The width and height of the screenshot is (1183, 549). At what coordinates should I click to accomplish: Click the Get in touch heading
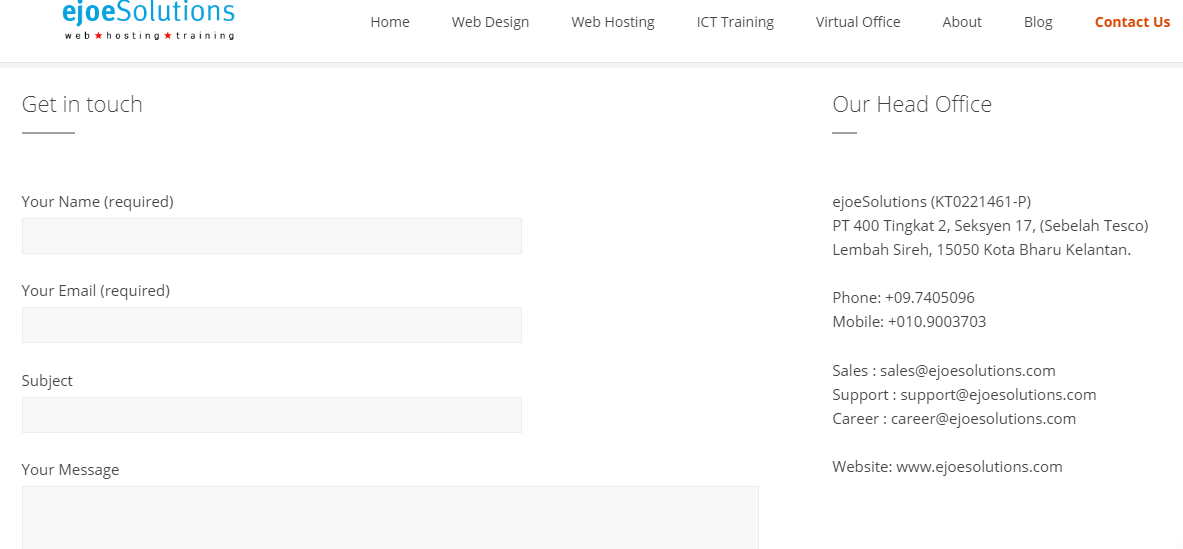[x=82, y=104]
